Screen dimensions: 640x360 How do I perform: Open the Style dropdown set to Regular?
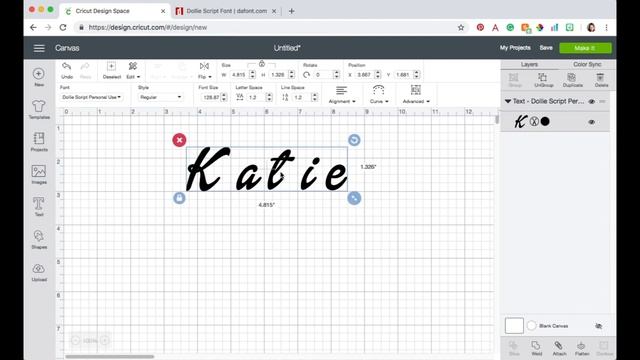(160, 97)
